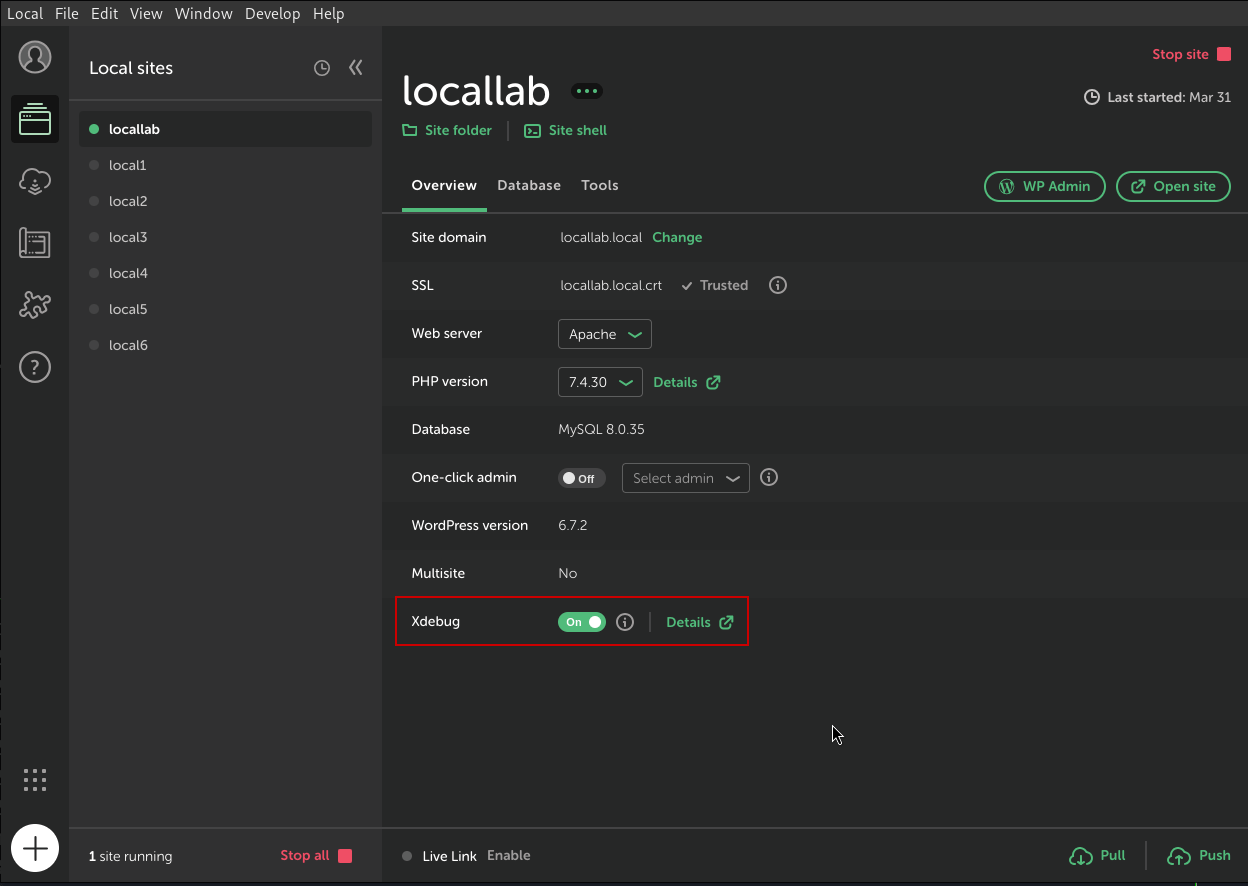Viewport: 1248px width, 886px height.
Task: Enable the One-click admin toggle
Action: pos(582,478)
